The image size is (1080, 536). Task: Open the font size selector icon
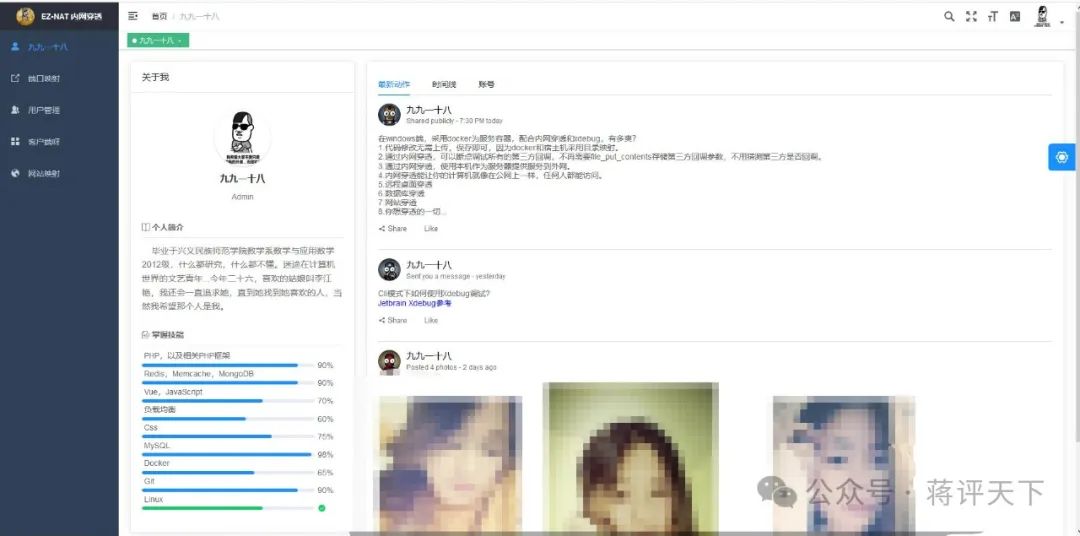pos(993,16)
